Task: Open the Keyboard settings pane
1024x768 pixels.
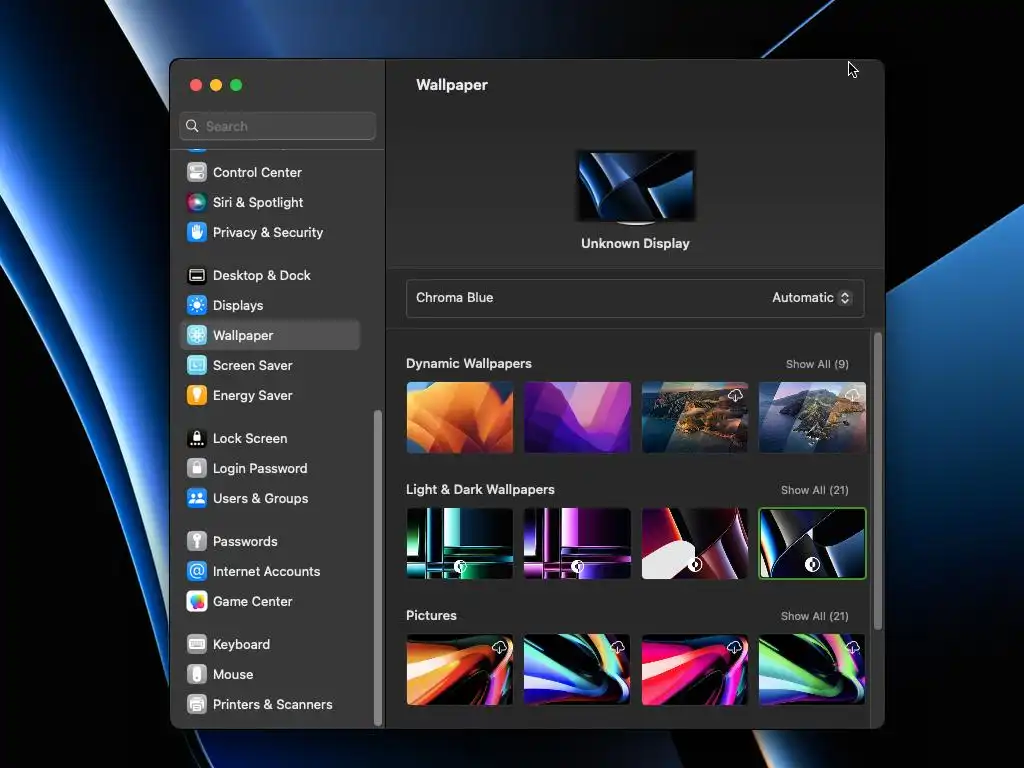Action: point(241,645)
